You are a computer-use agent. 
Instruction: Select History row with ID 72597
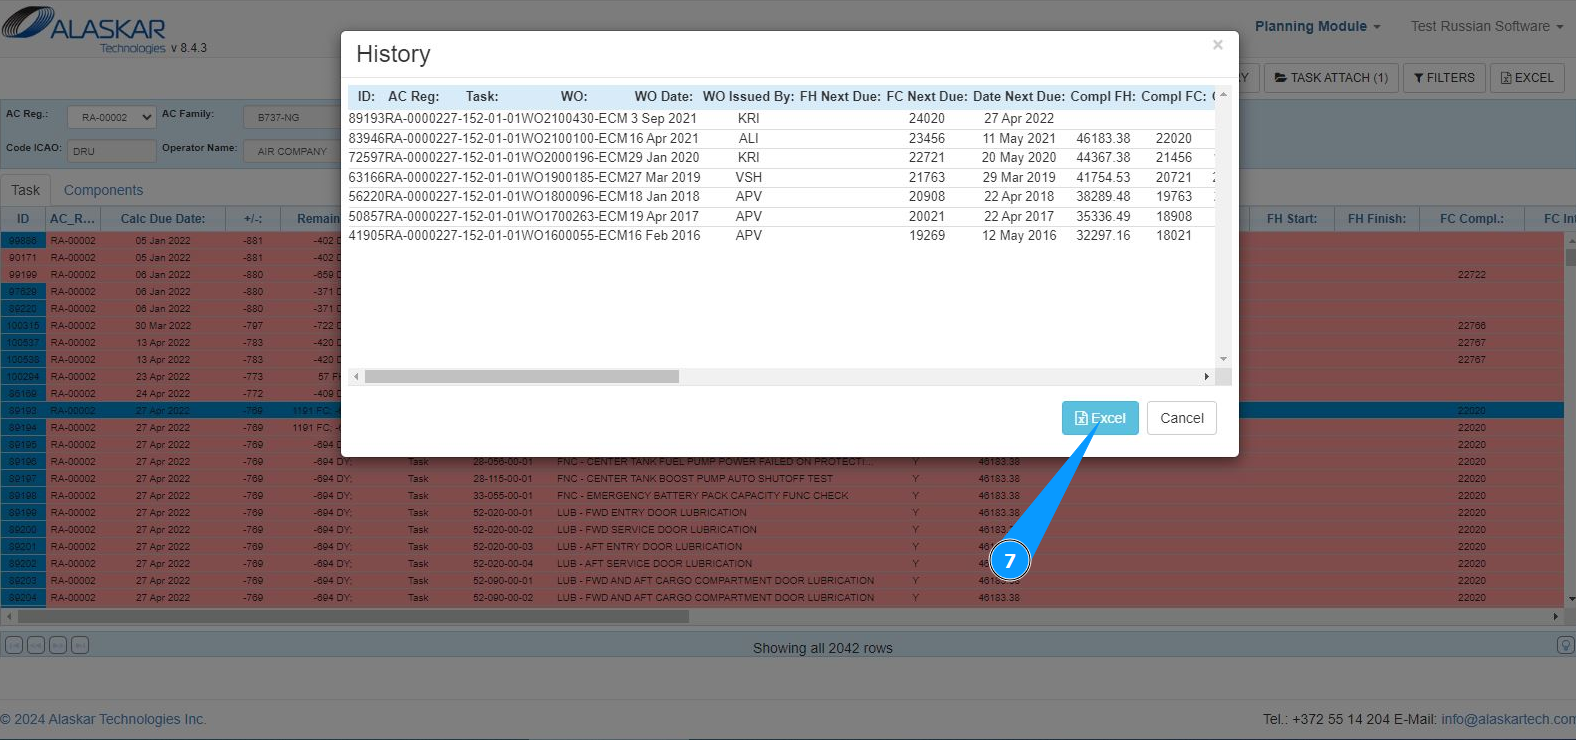click(781, 157)
